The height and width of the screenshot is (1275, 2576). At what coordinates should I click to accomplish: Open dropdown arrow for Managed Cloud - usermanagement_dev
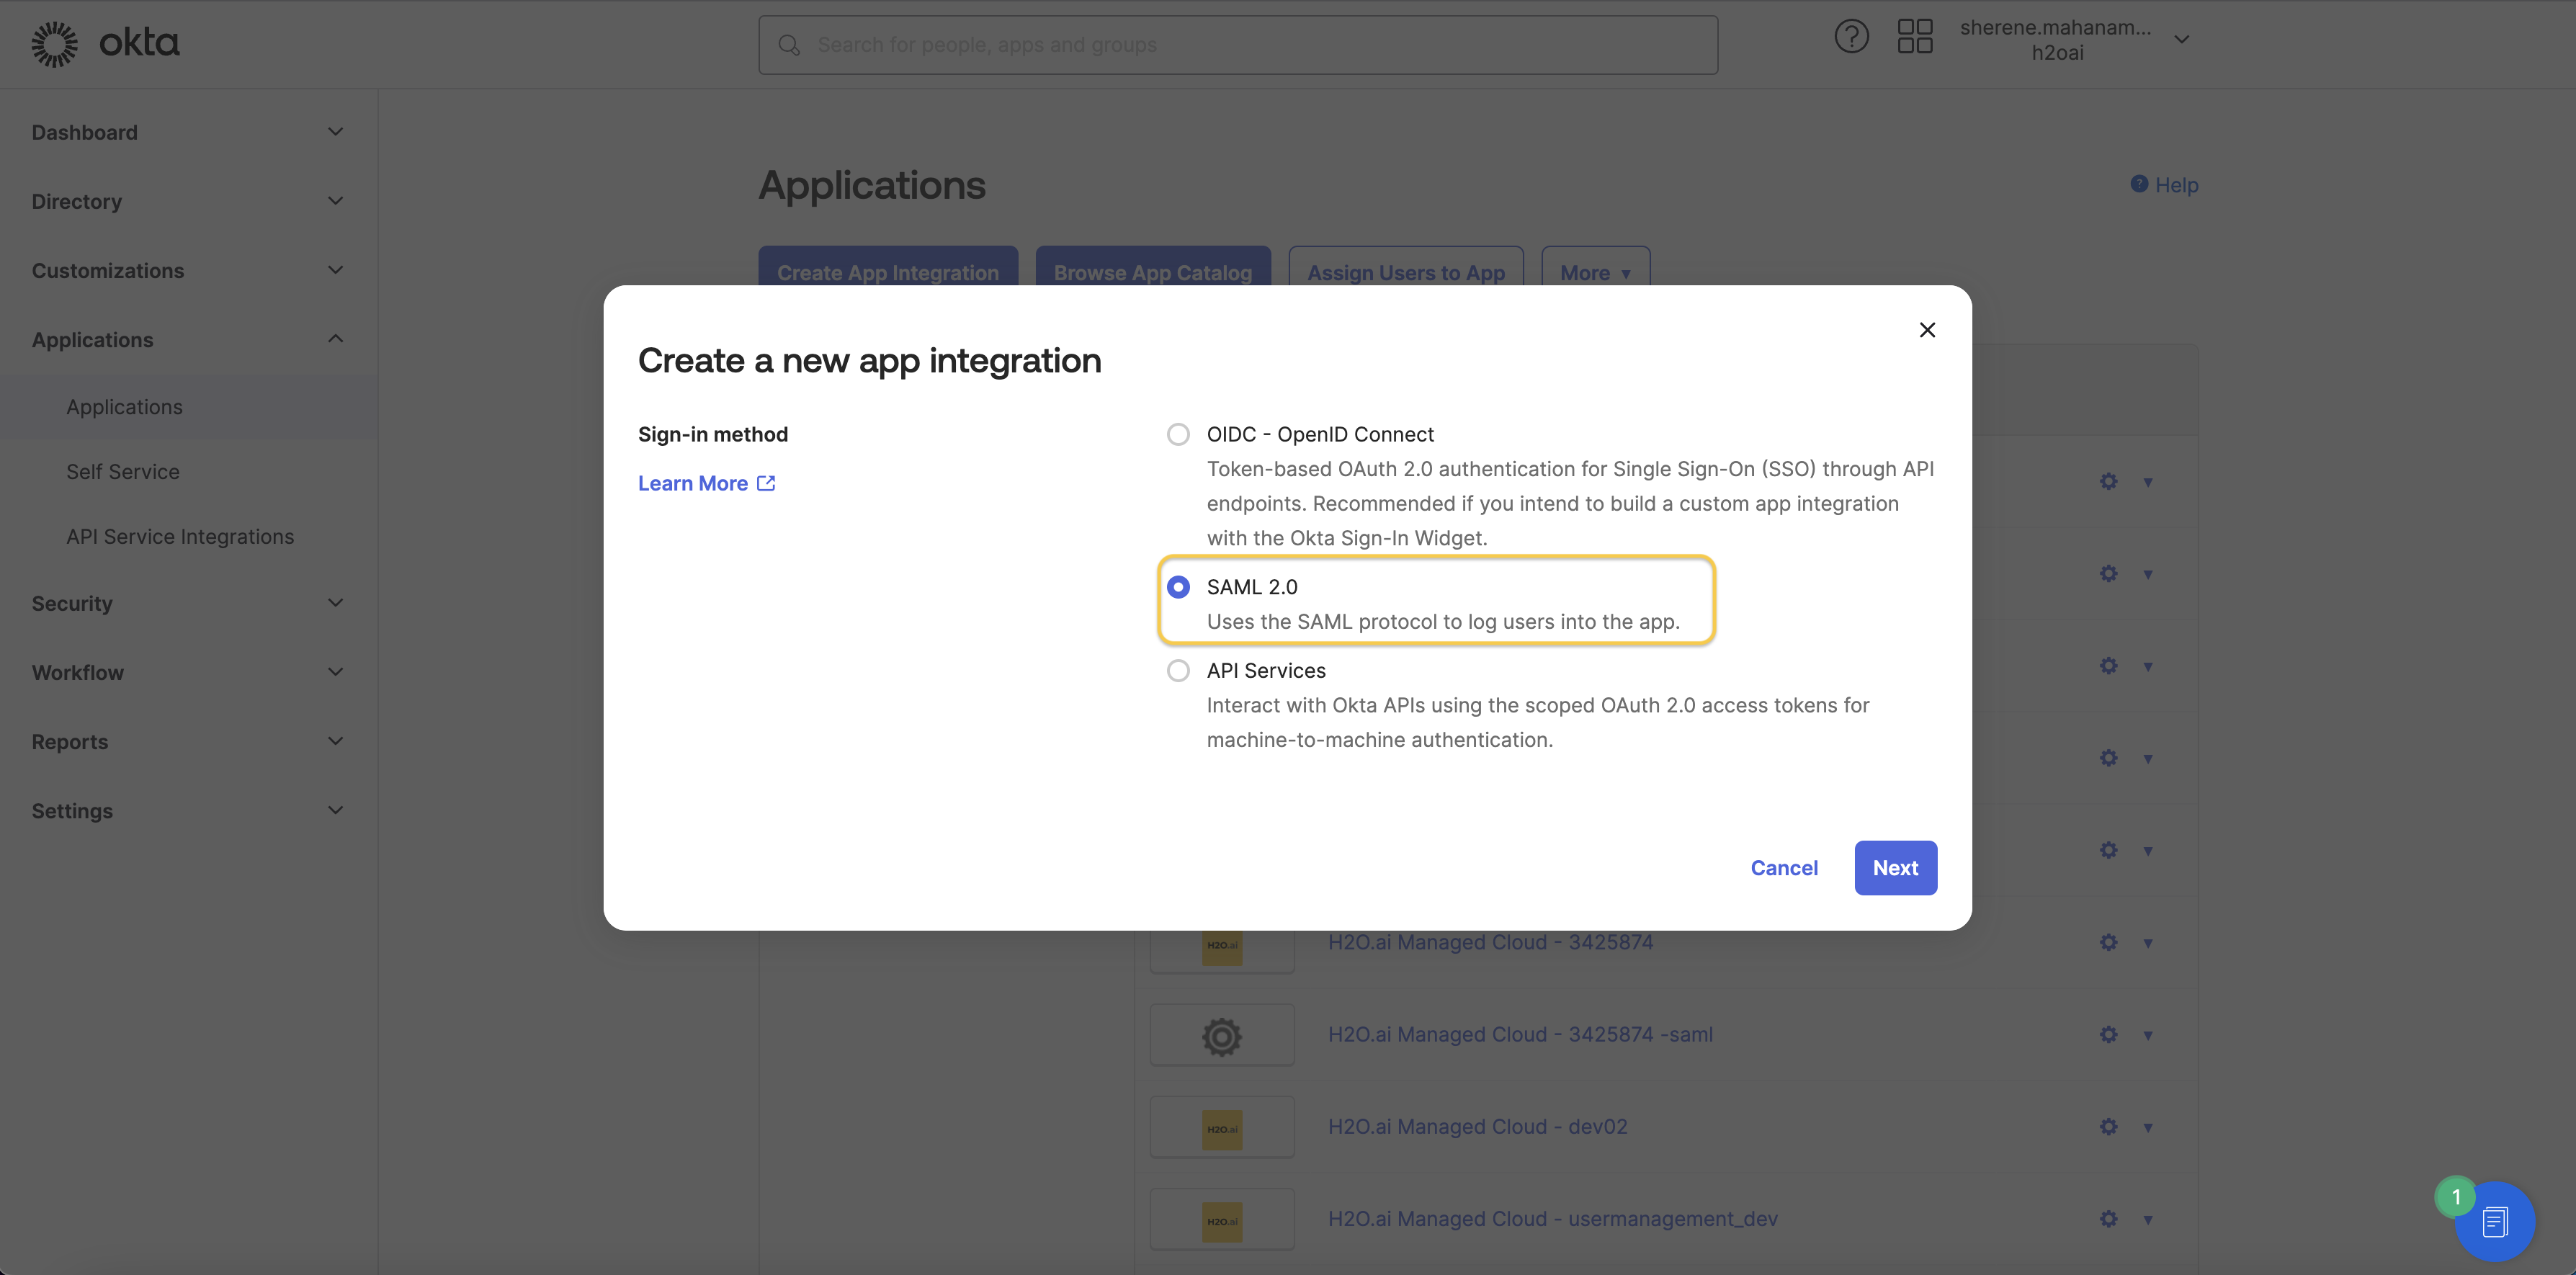click(2147, 1219)
